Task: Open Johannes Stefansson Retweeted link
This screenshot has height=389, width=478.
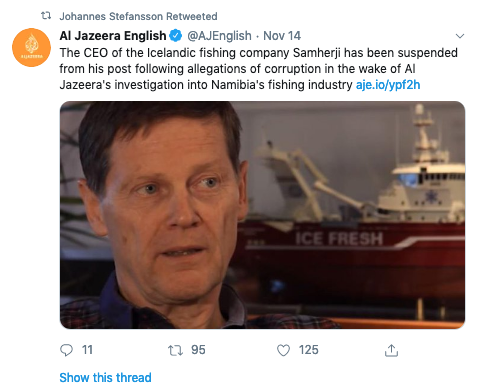Action: 138,16
